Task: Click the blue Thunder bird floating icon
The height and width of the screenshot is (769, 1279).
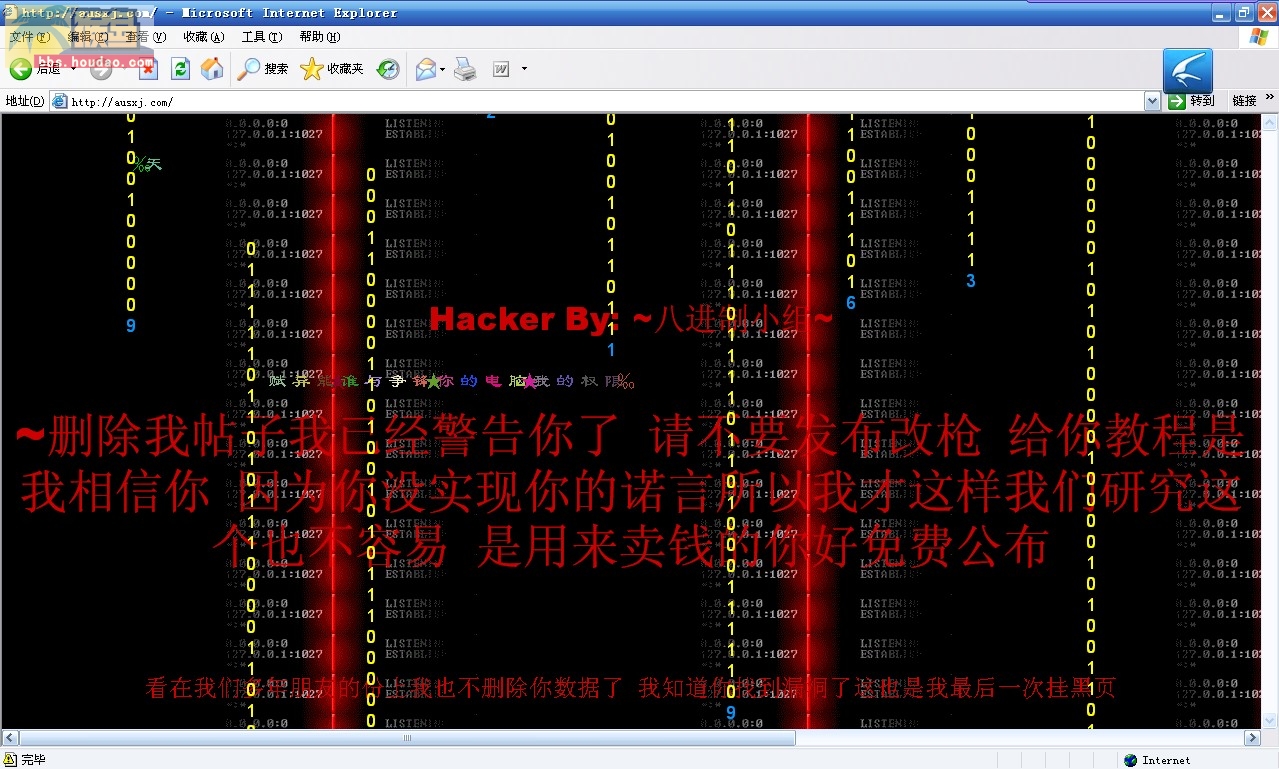Action: point(1188,71)
